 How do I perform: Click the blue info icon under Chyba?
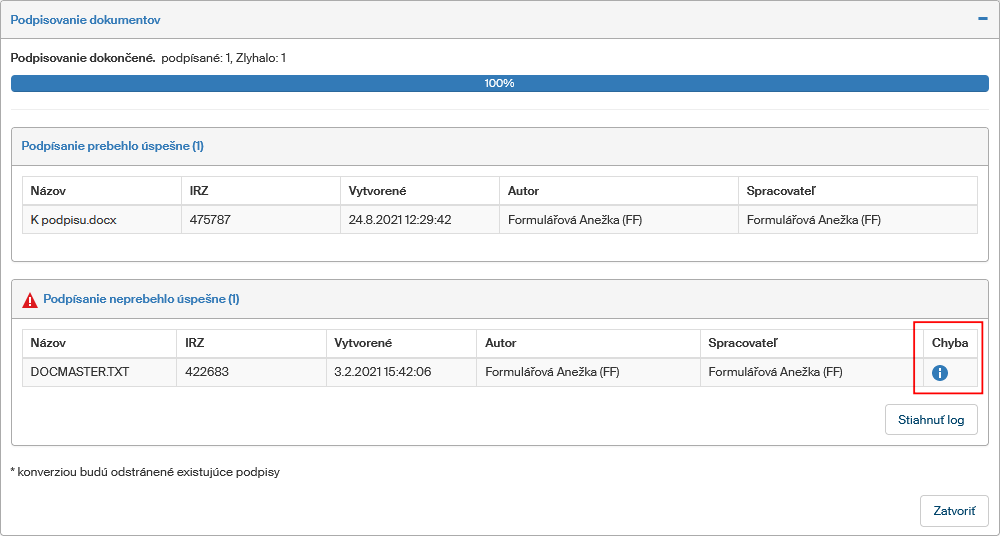tap(940, 373)
